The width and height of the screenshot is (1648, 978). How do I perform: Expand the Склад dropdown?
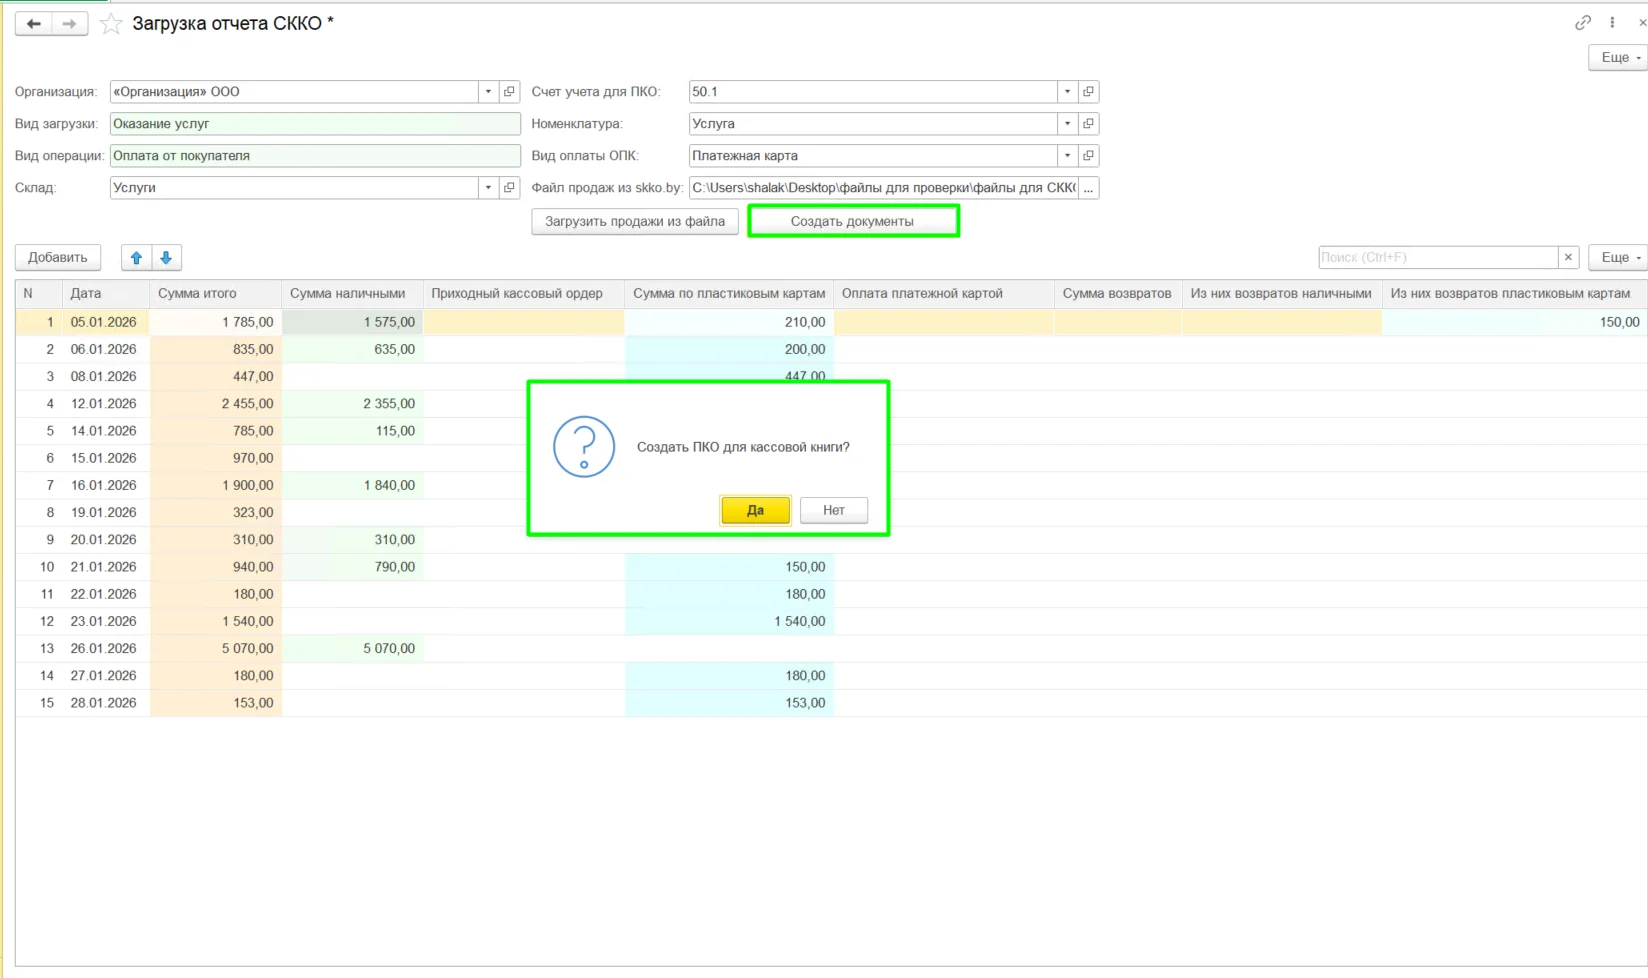tap(488, 188)
